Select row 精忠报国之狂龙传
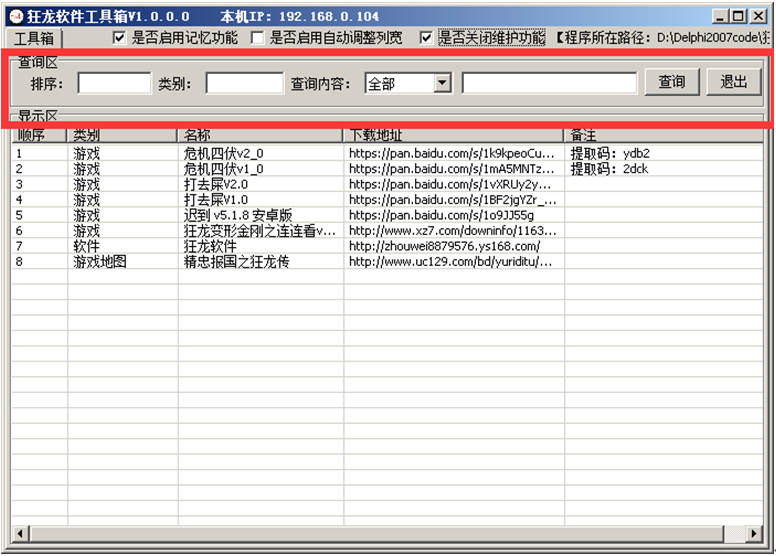This screenshot has width=776, height=556. 388,261
